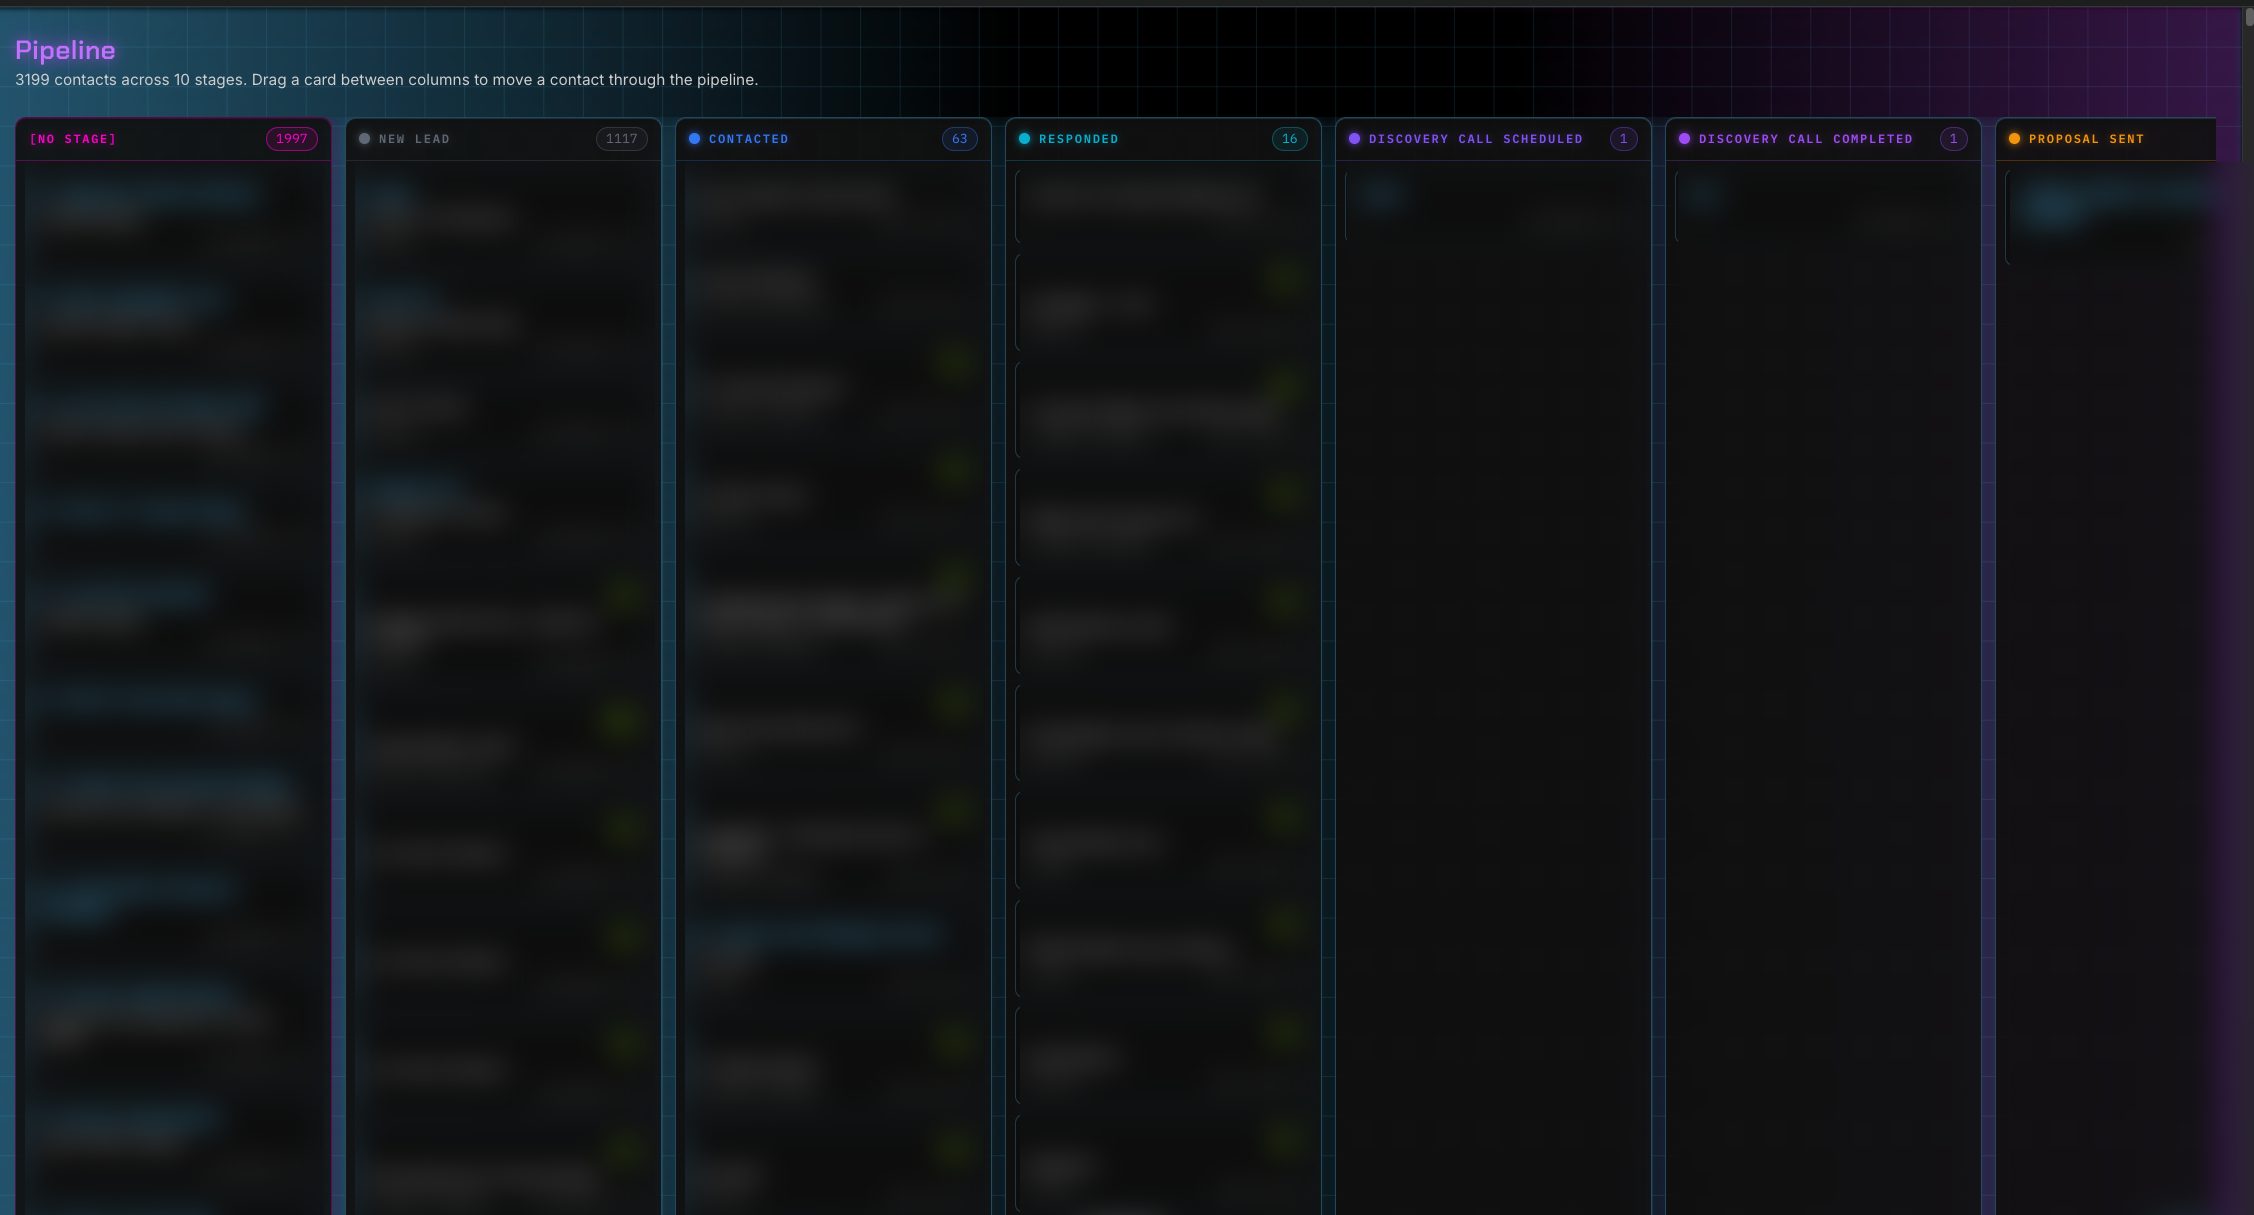Click the 63 count badge
The height and width of the screenshot is (1215, 2254).
point(960,139)
